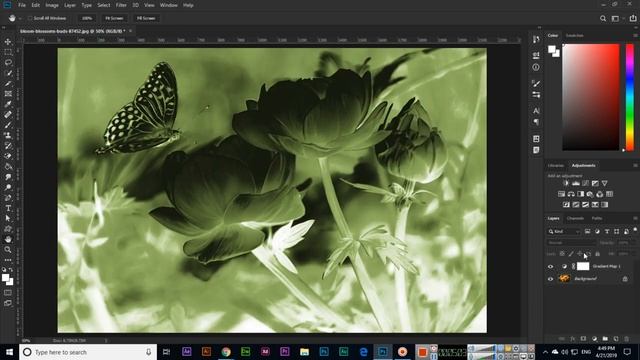Add a Hue/Saturation adjustment
640x360 pixels.
coord(562,194)
